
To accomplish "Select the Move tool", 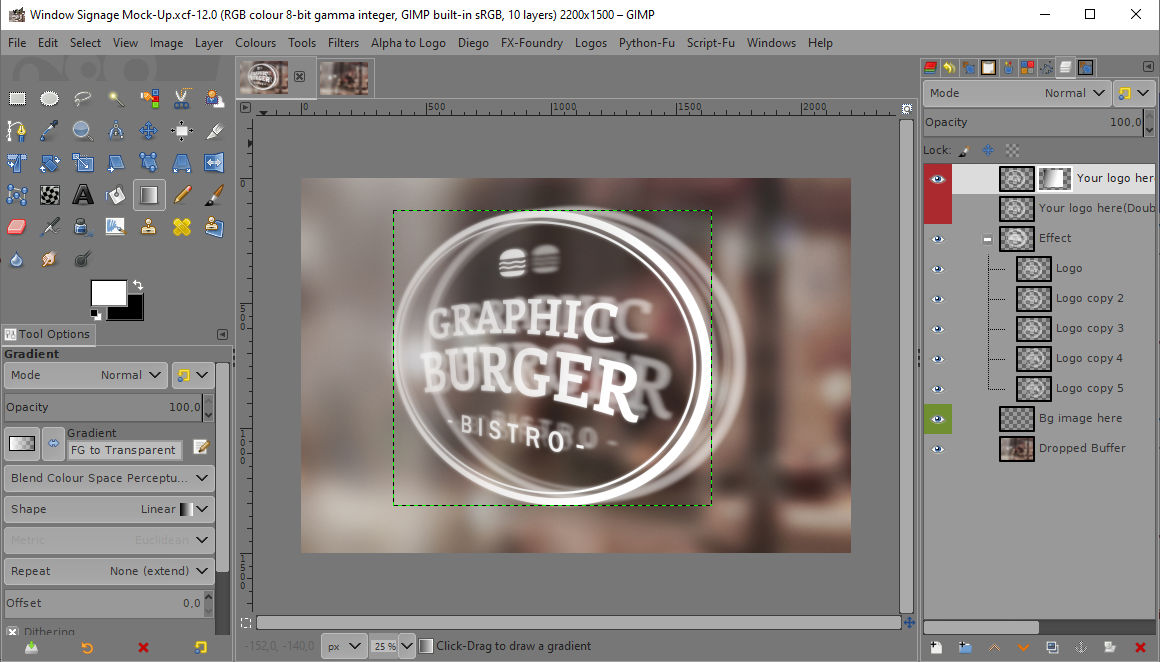I will pos(149,131).
